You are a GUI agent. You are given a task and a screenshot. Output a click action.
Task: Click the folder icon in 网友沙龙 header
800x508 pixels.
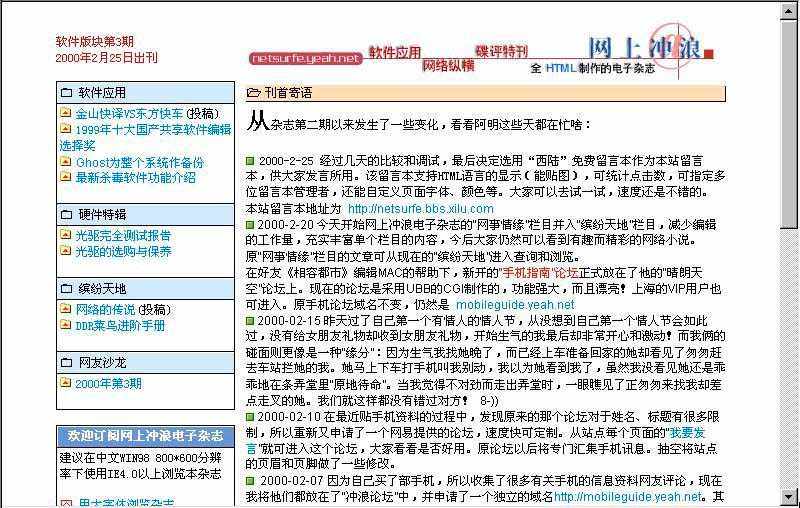67,363
